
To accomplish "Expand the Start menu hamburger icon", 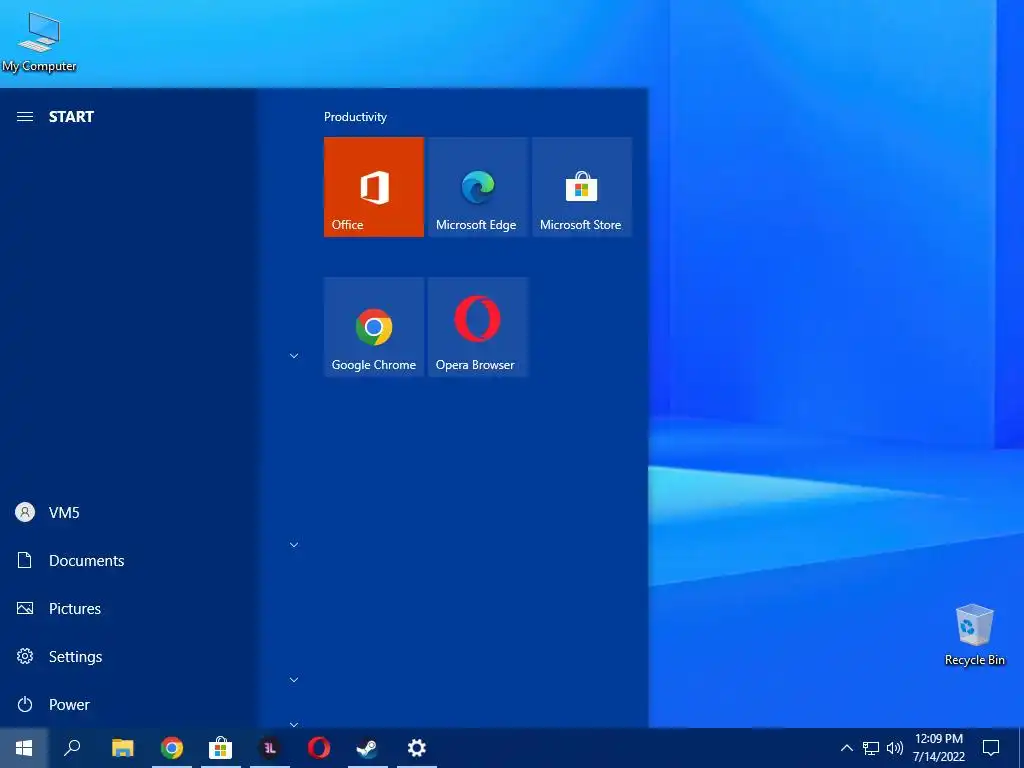I will 25,117.
